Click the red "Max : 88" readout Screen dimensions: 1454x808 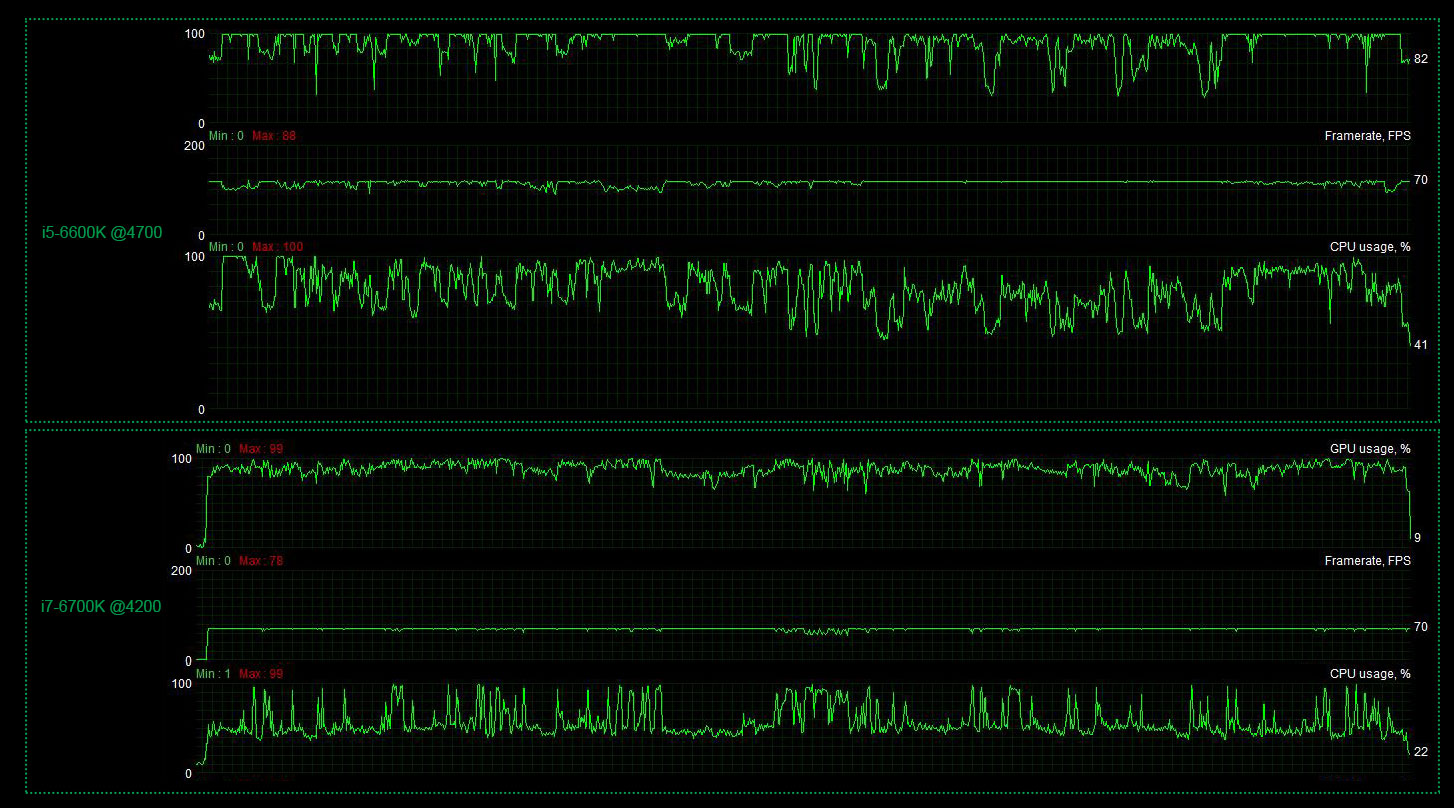click(274, 136)
